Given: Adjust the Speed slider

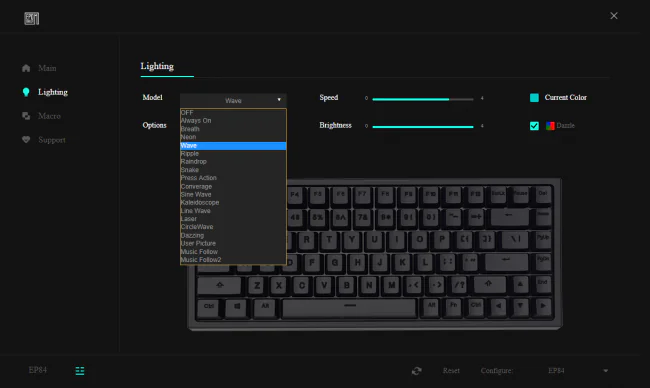Looking at the screenshot, I should click(x=423, y=99).
